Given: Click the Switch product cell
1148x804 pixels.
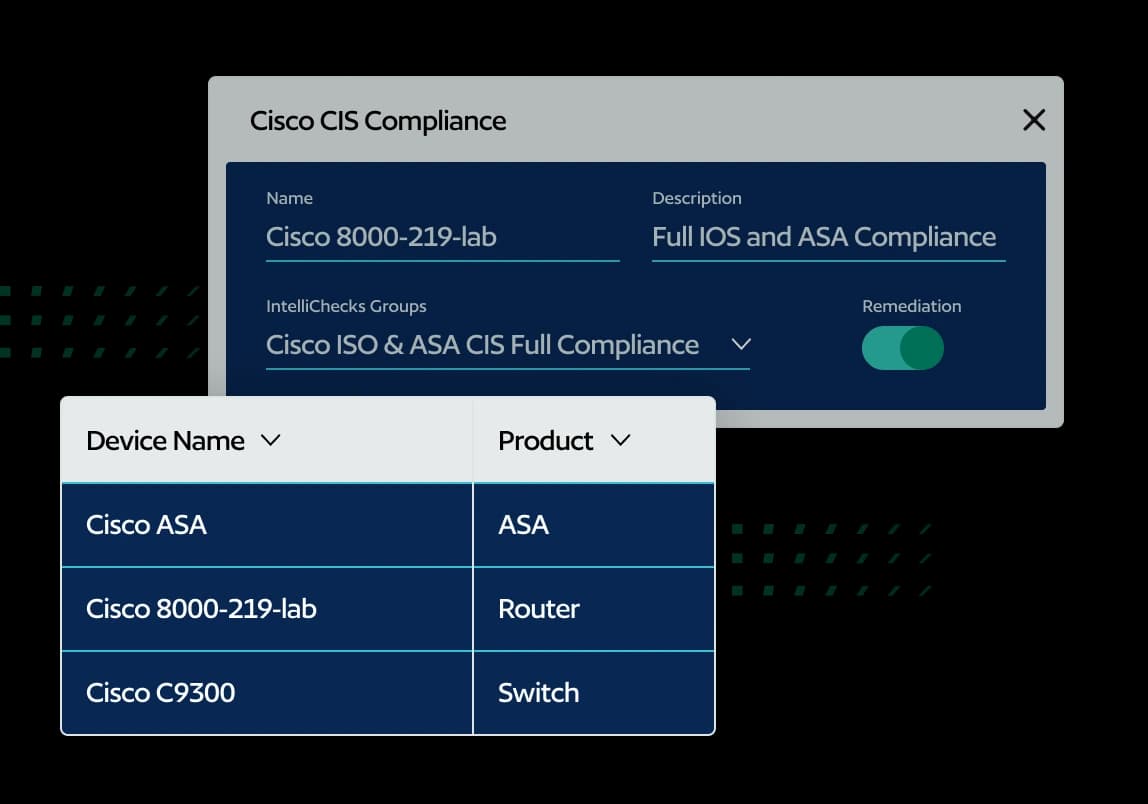Looking at the screenshot, I should tap(594, 693).
